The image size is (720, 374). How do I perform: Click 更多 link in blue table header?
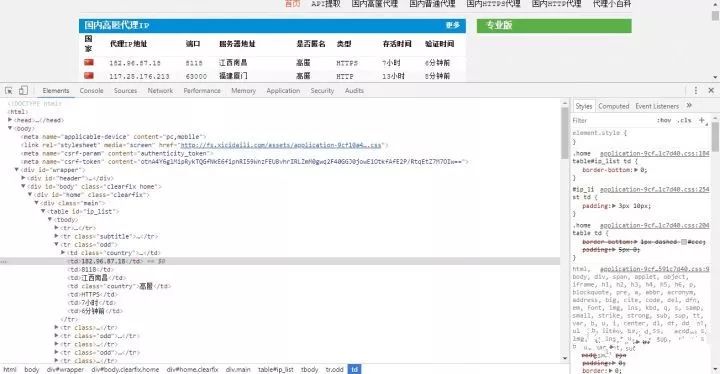coord(453,25)
